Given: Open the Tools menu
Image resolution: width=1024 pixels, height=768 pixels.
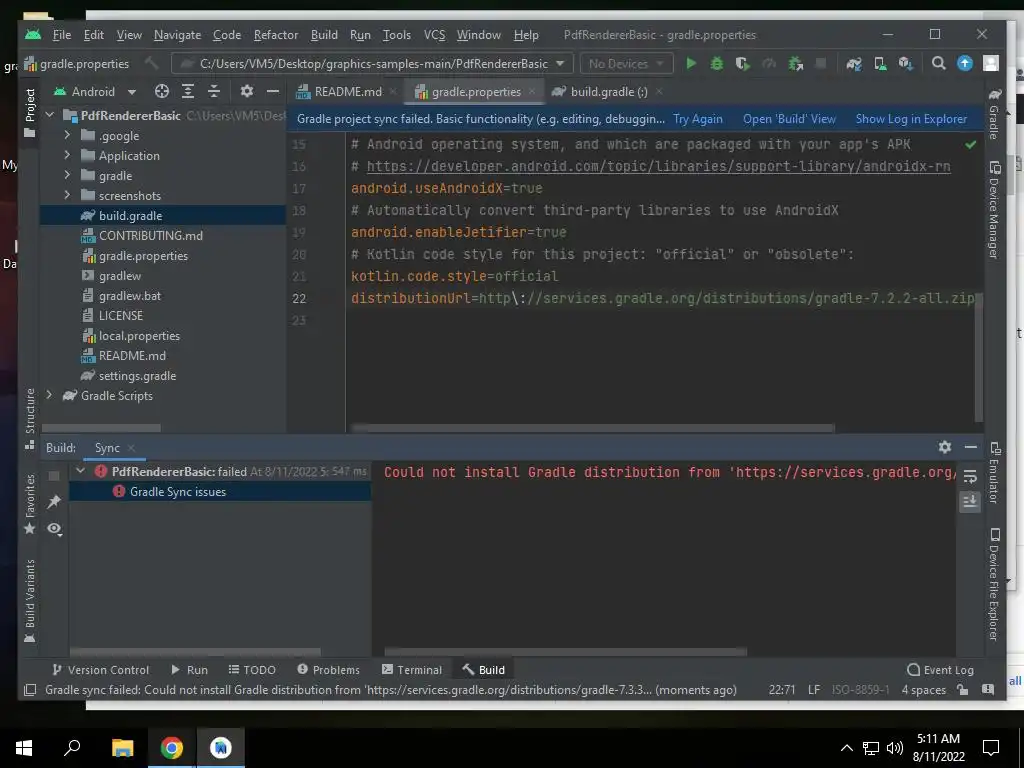Looking at the screenshot, I should 396,35.
